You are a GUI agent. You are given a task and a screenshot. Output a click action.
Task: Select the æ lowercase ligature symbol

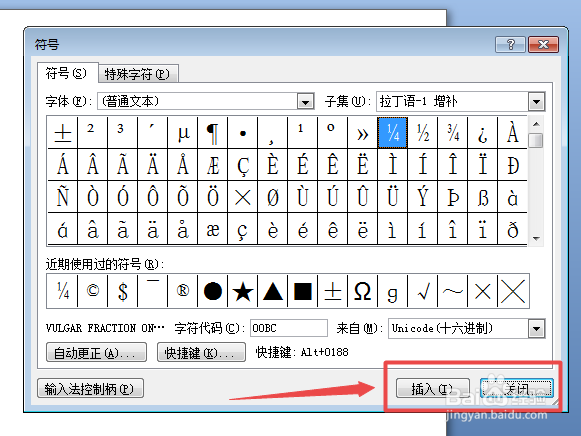(x=213, y=229)
